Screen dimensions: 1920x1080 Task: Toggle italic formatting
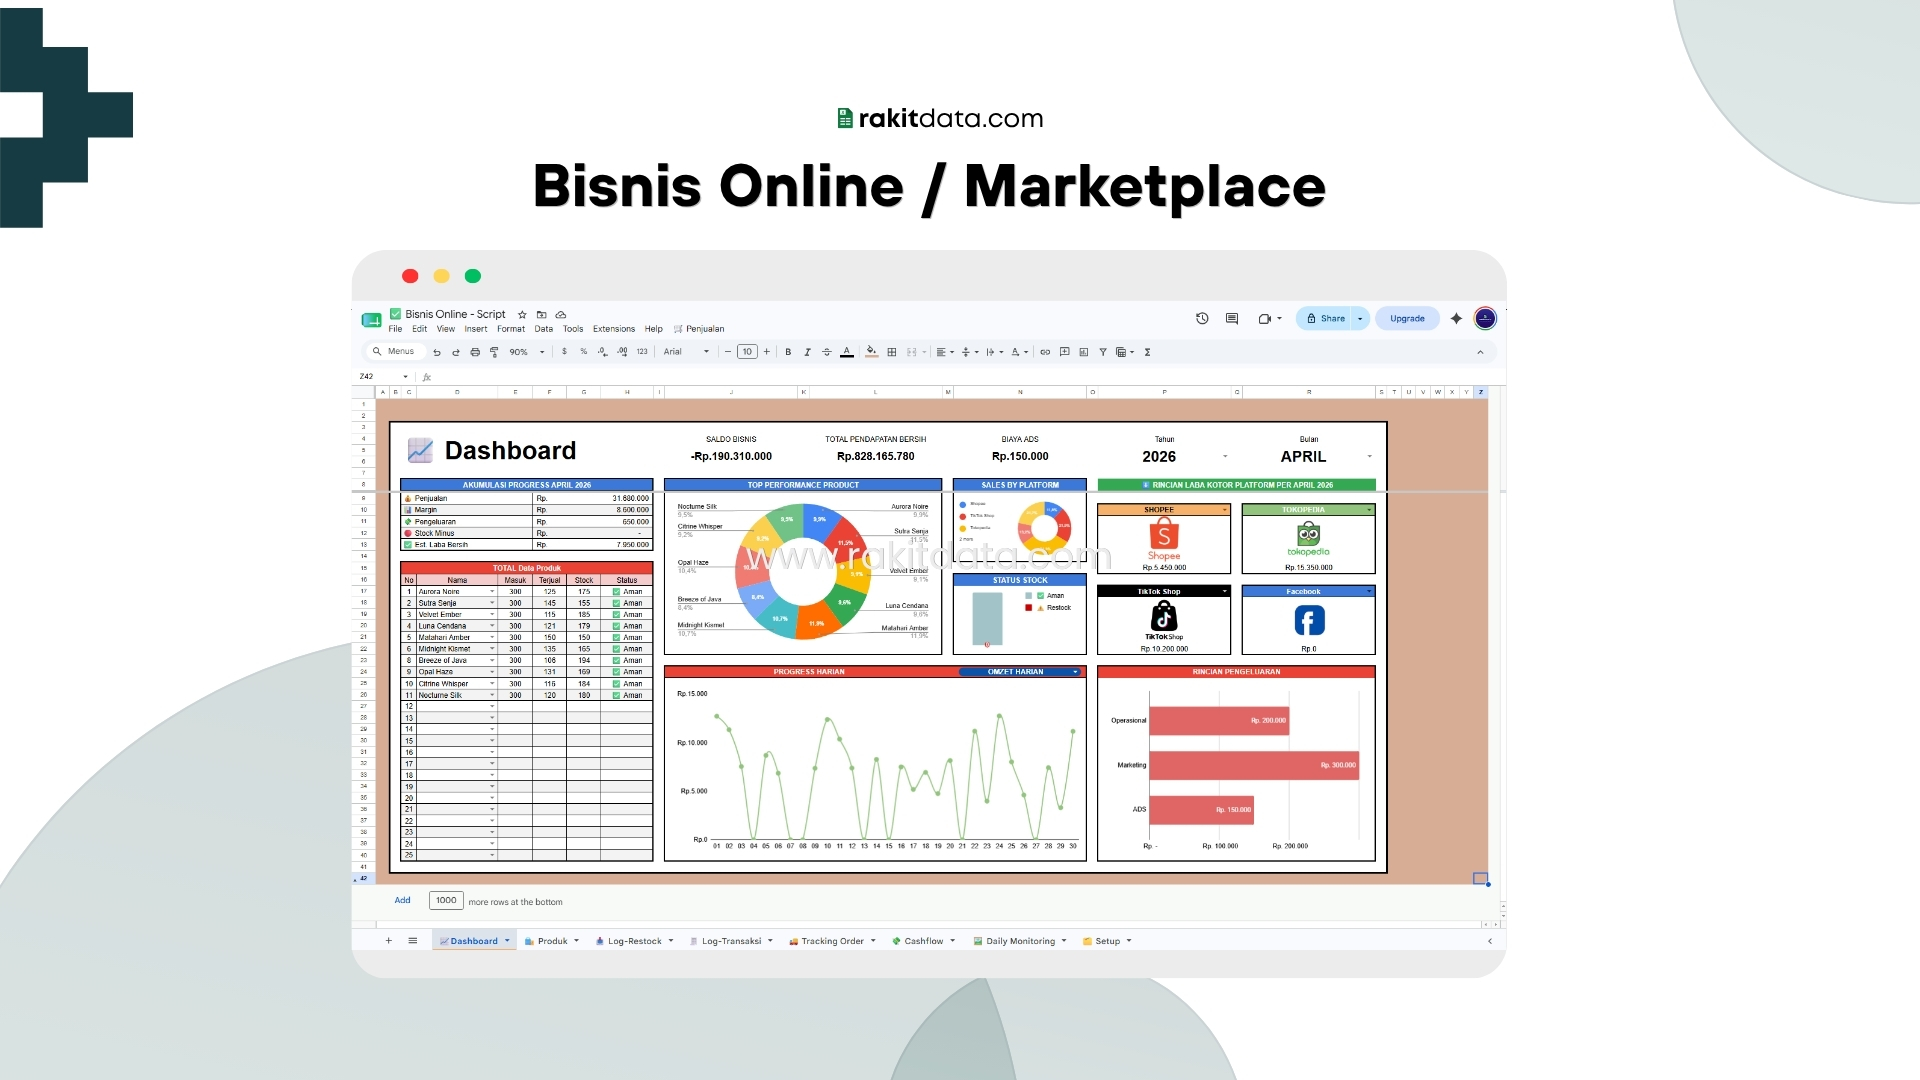tap(807, 352)
